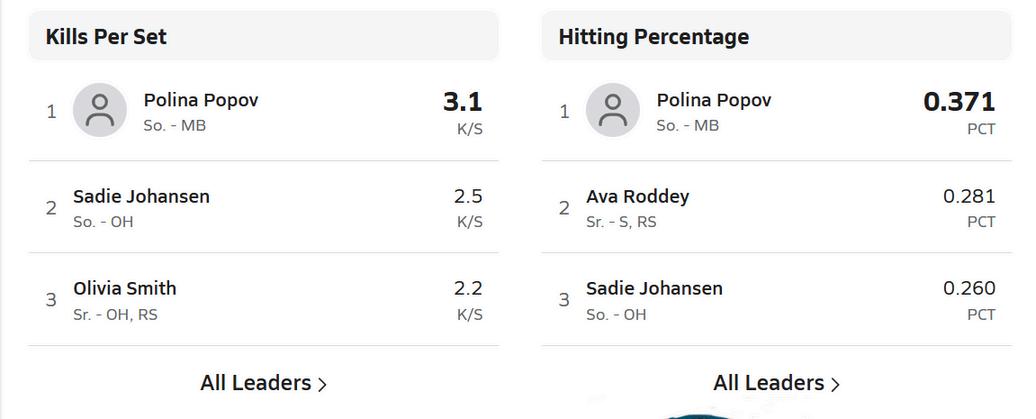Click Polina Popov's avatar in Hitting Percentage

[x=612, y=111]
